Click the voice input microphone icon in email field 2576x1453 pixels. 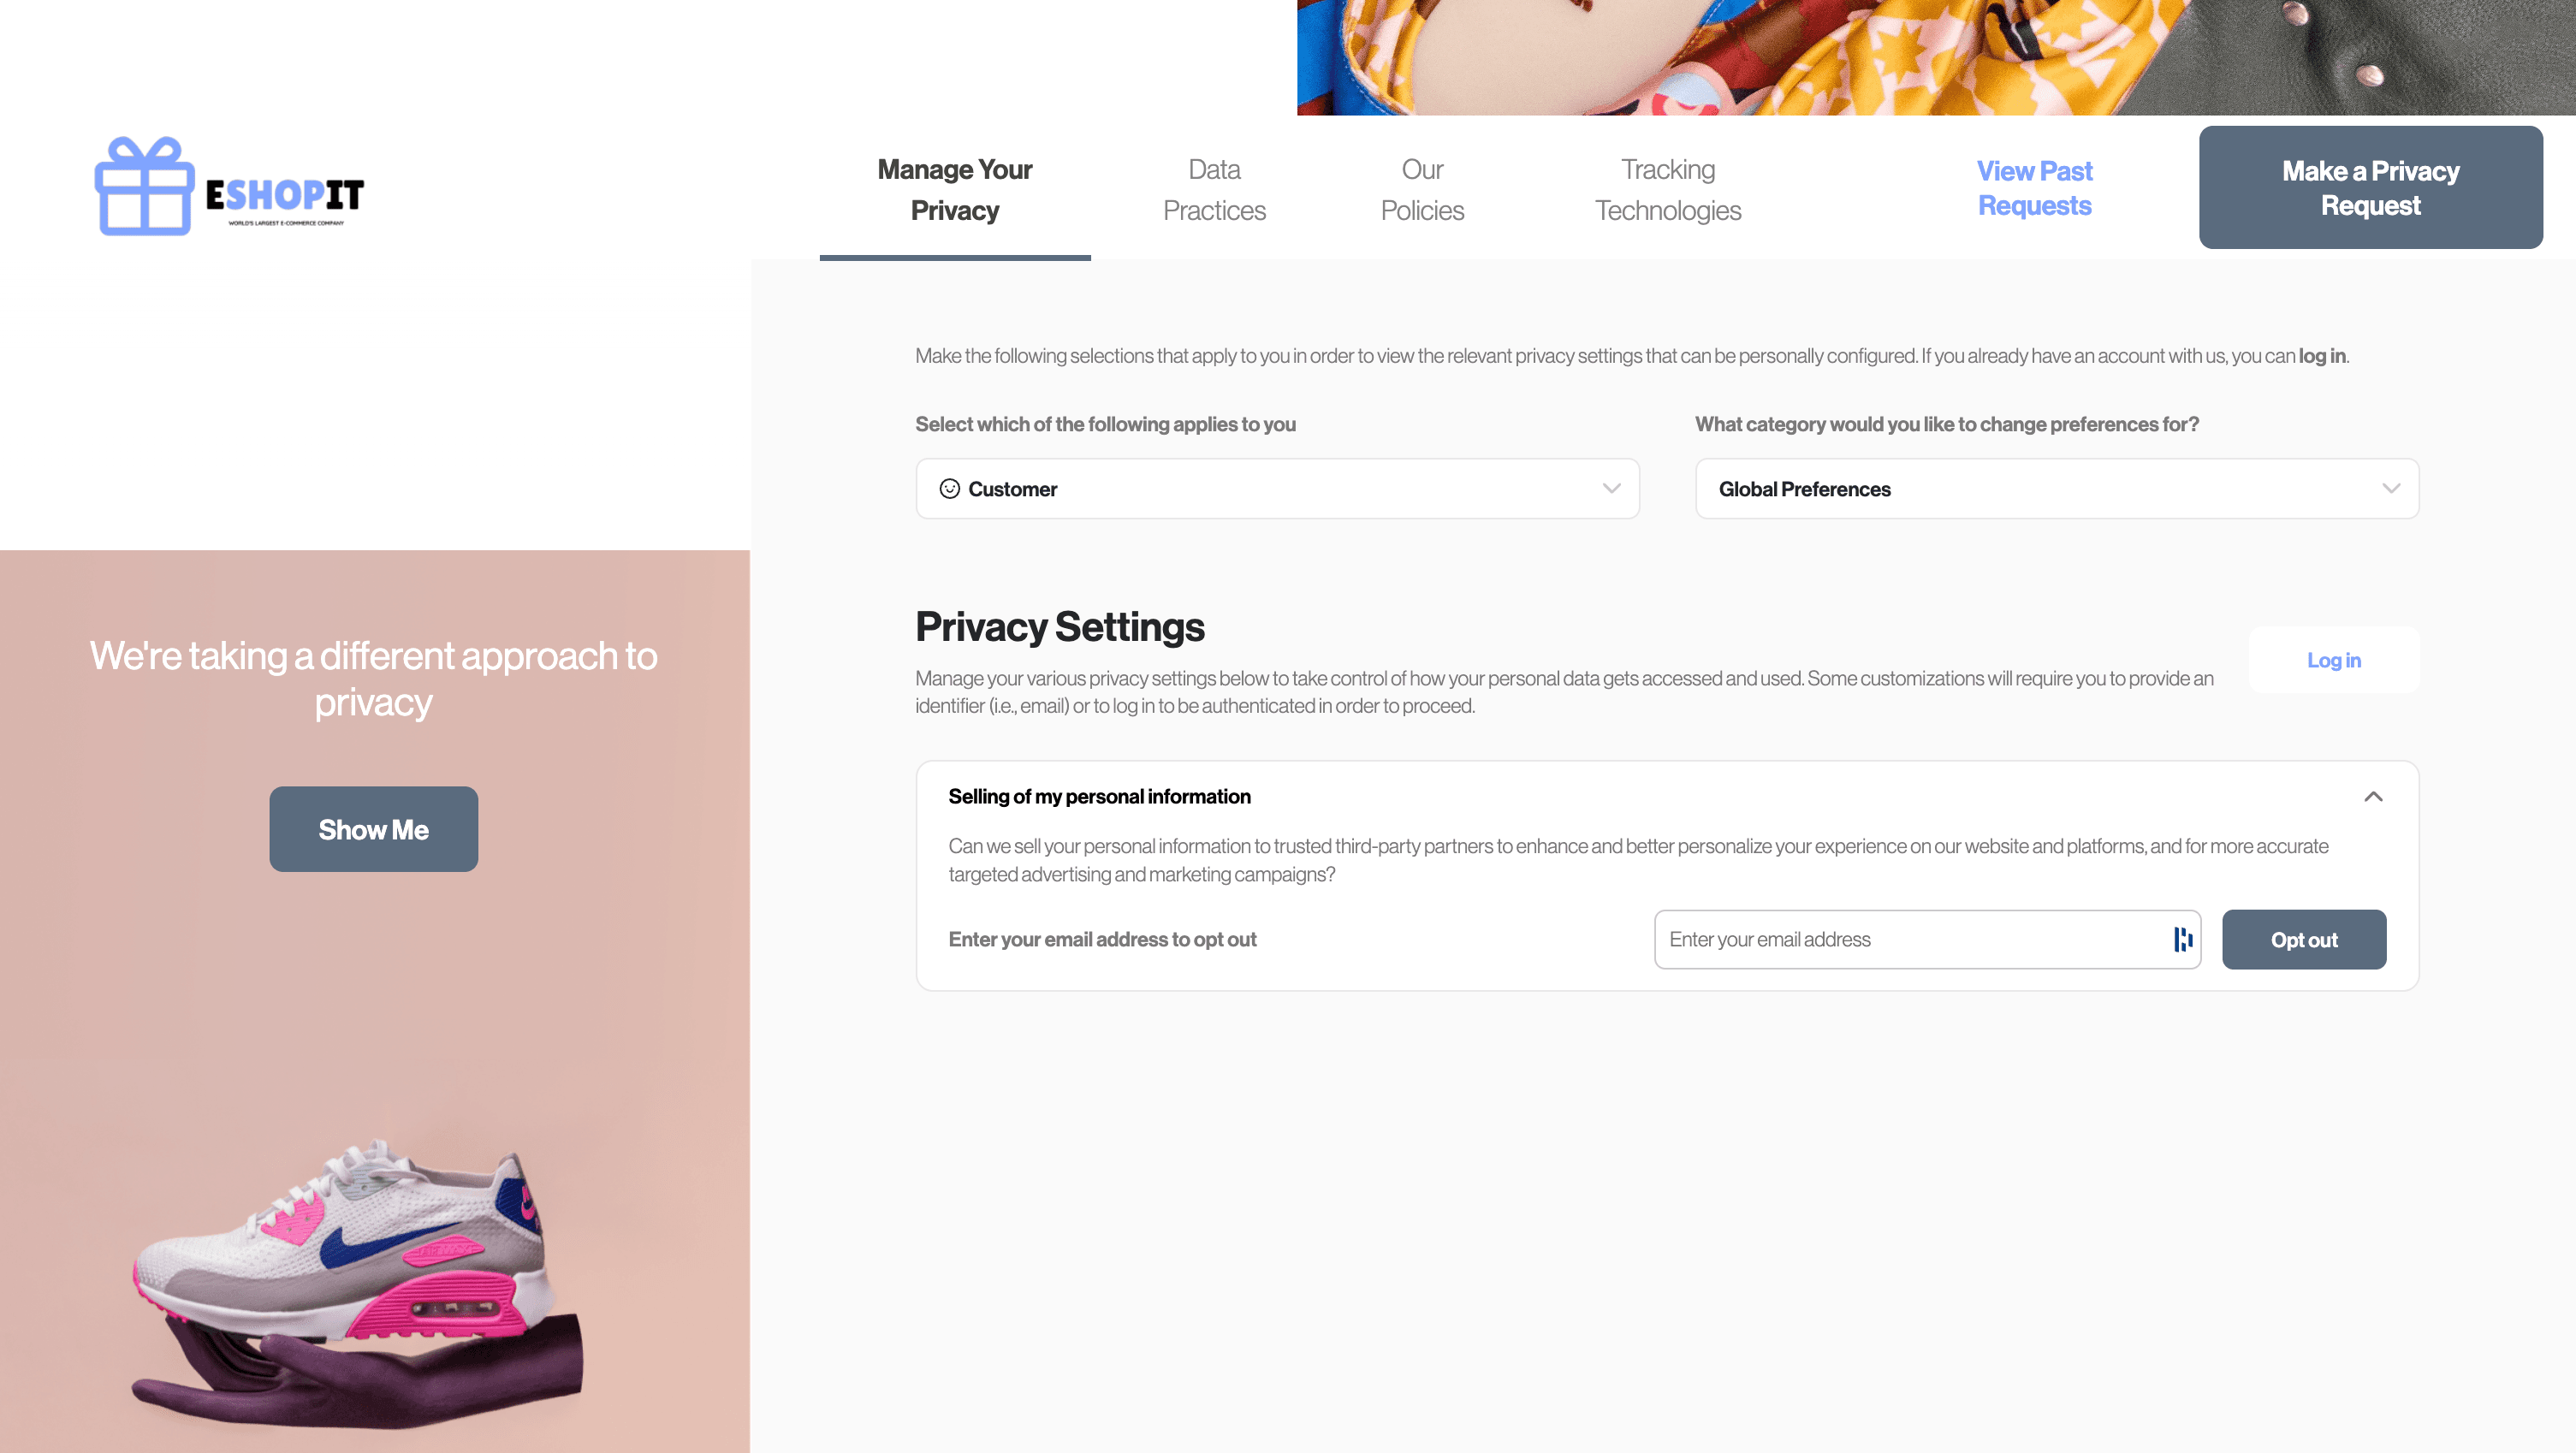2183,938
